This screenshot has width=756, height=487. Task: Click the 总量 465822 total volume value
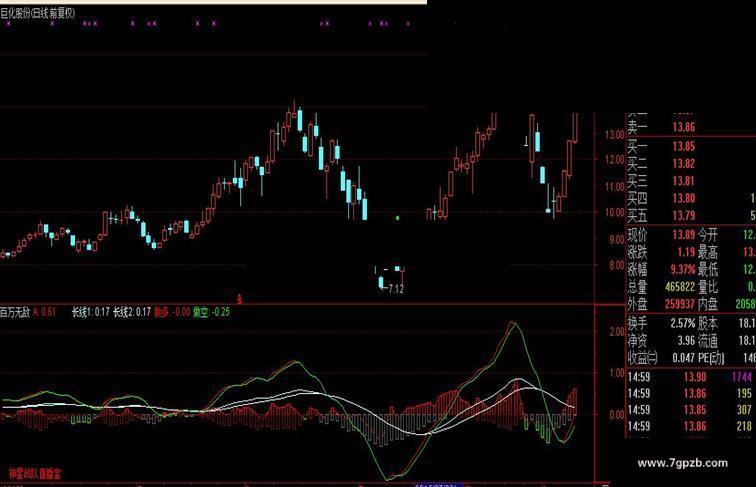click(680, 287)
